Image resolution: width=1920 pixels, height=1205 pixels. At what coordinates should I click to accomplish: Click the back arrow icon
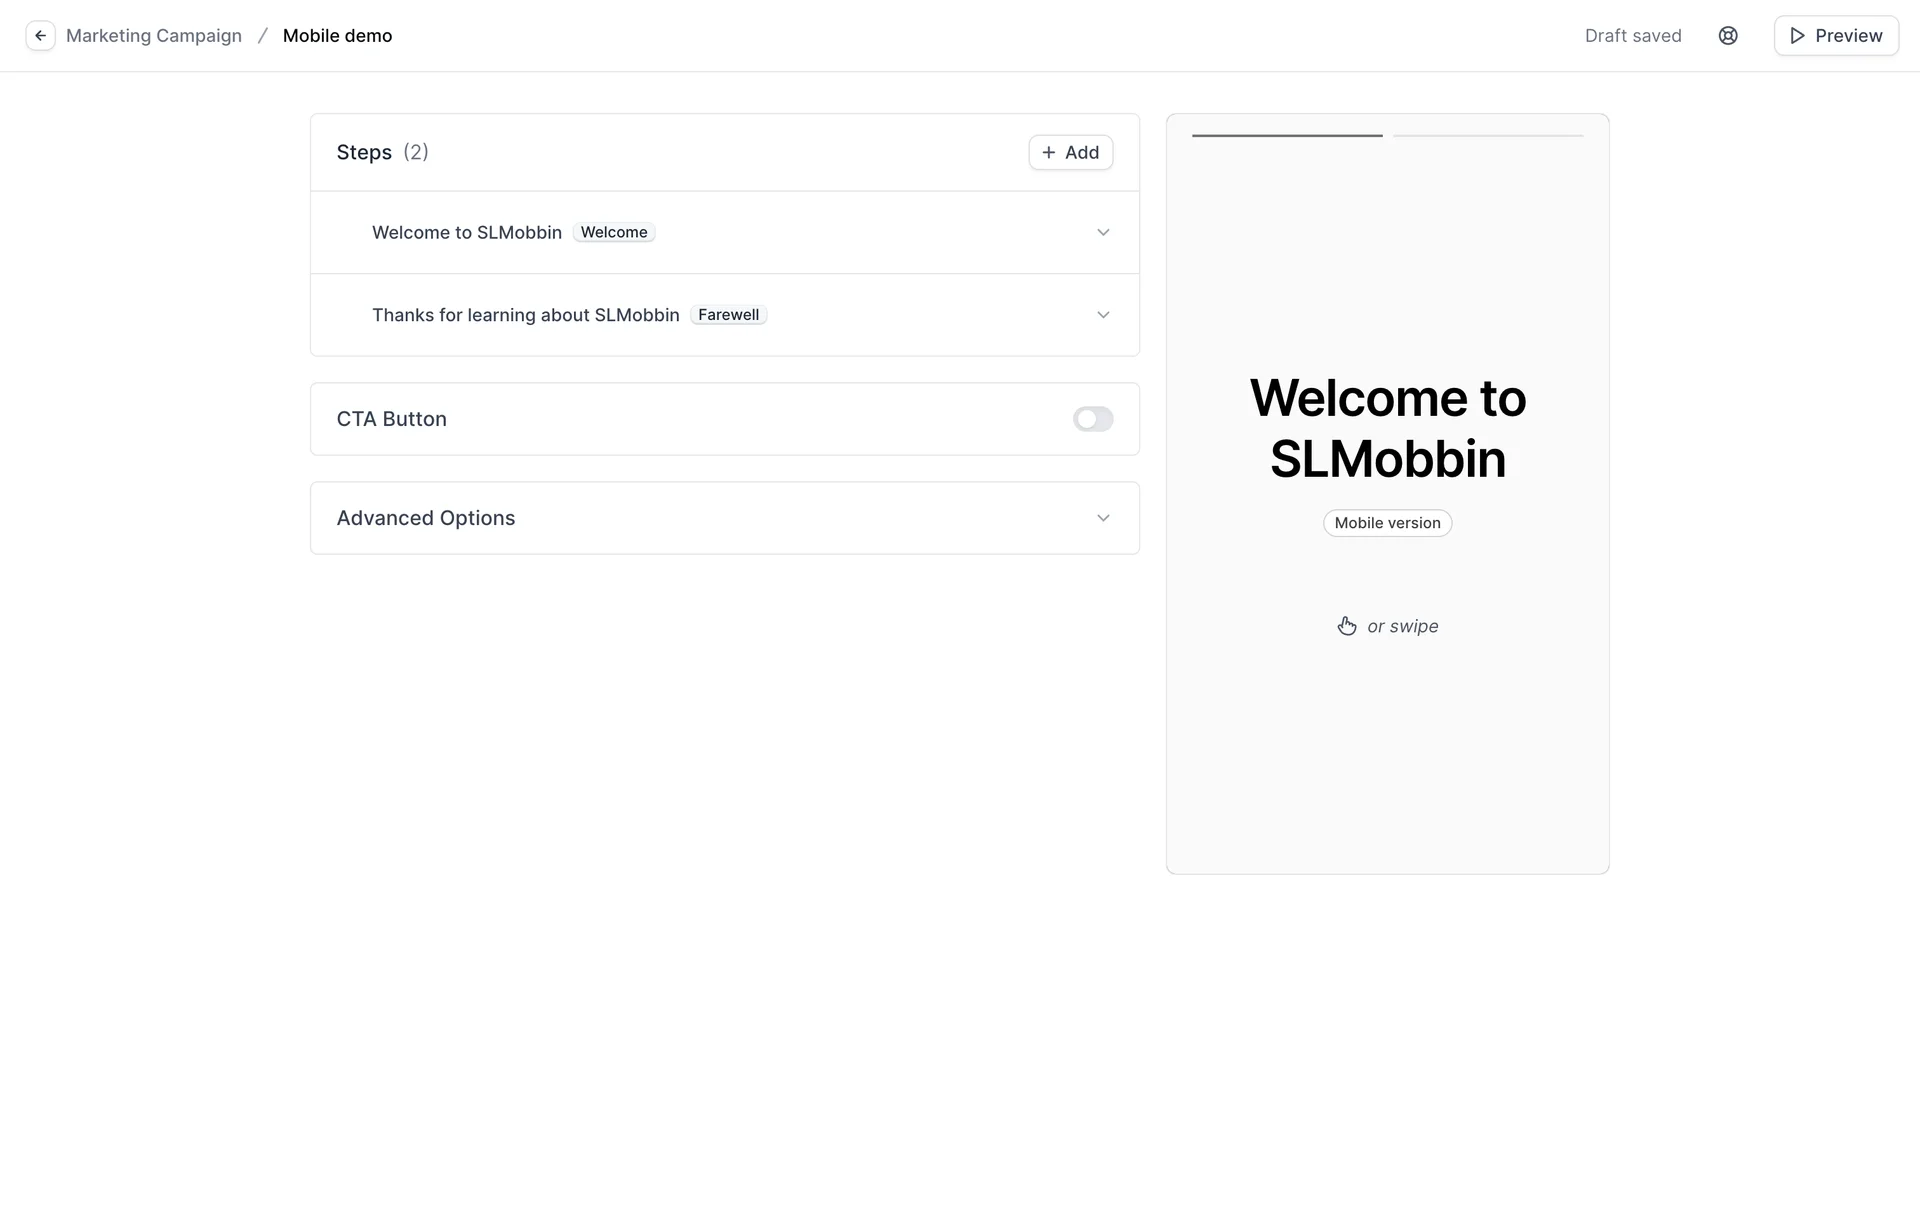click(x=40, y=36)
